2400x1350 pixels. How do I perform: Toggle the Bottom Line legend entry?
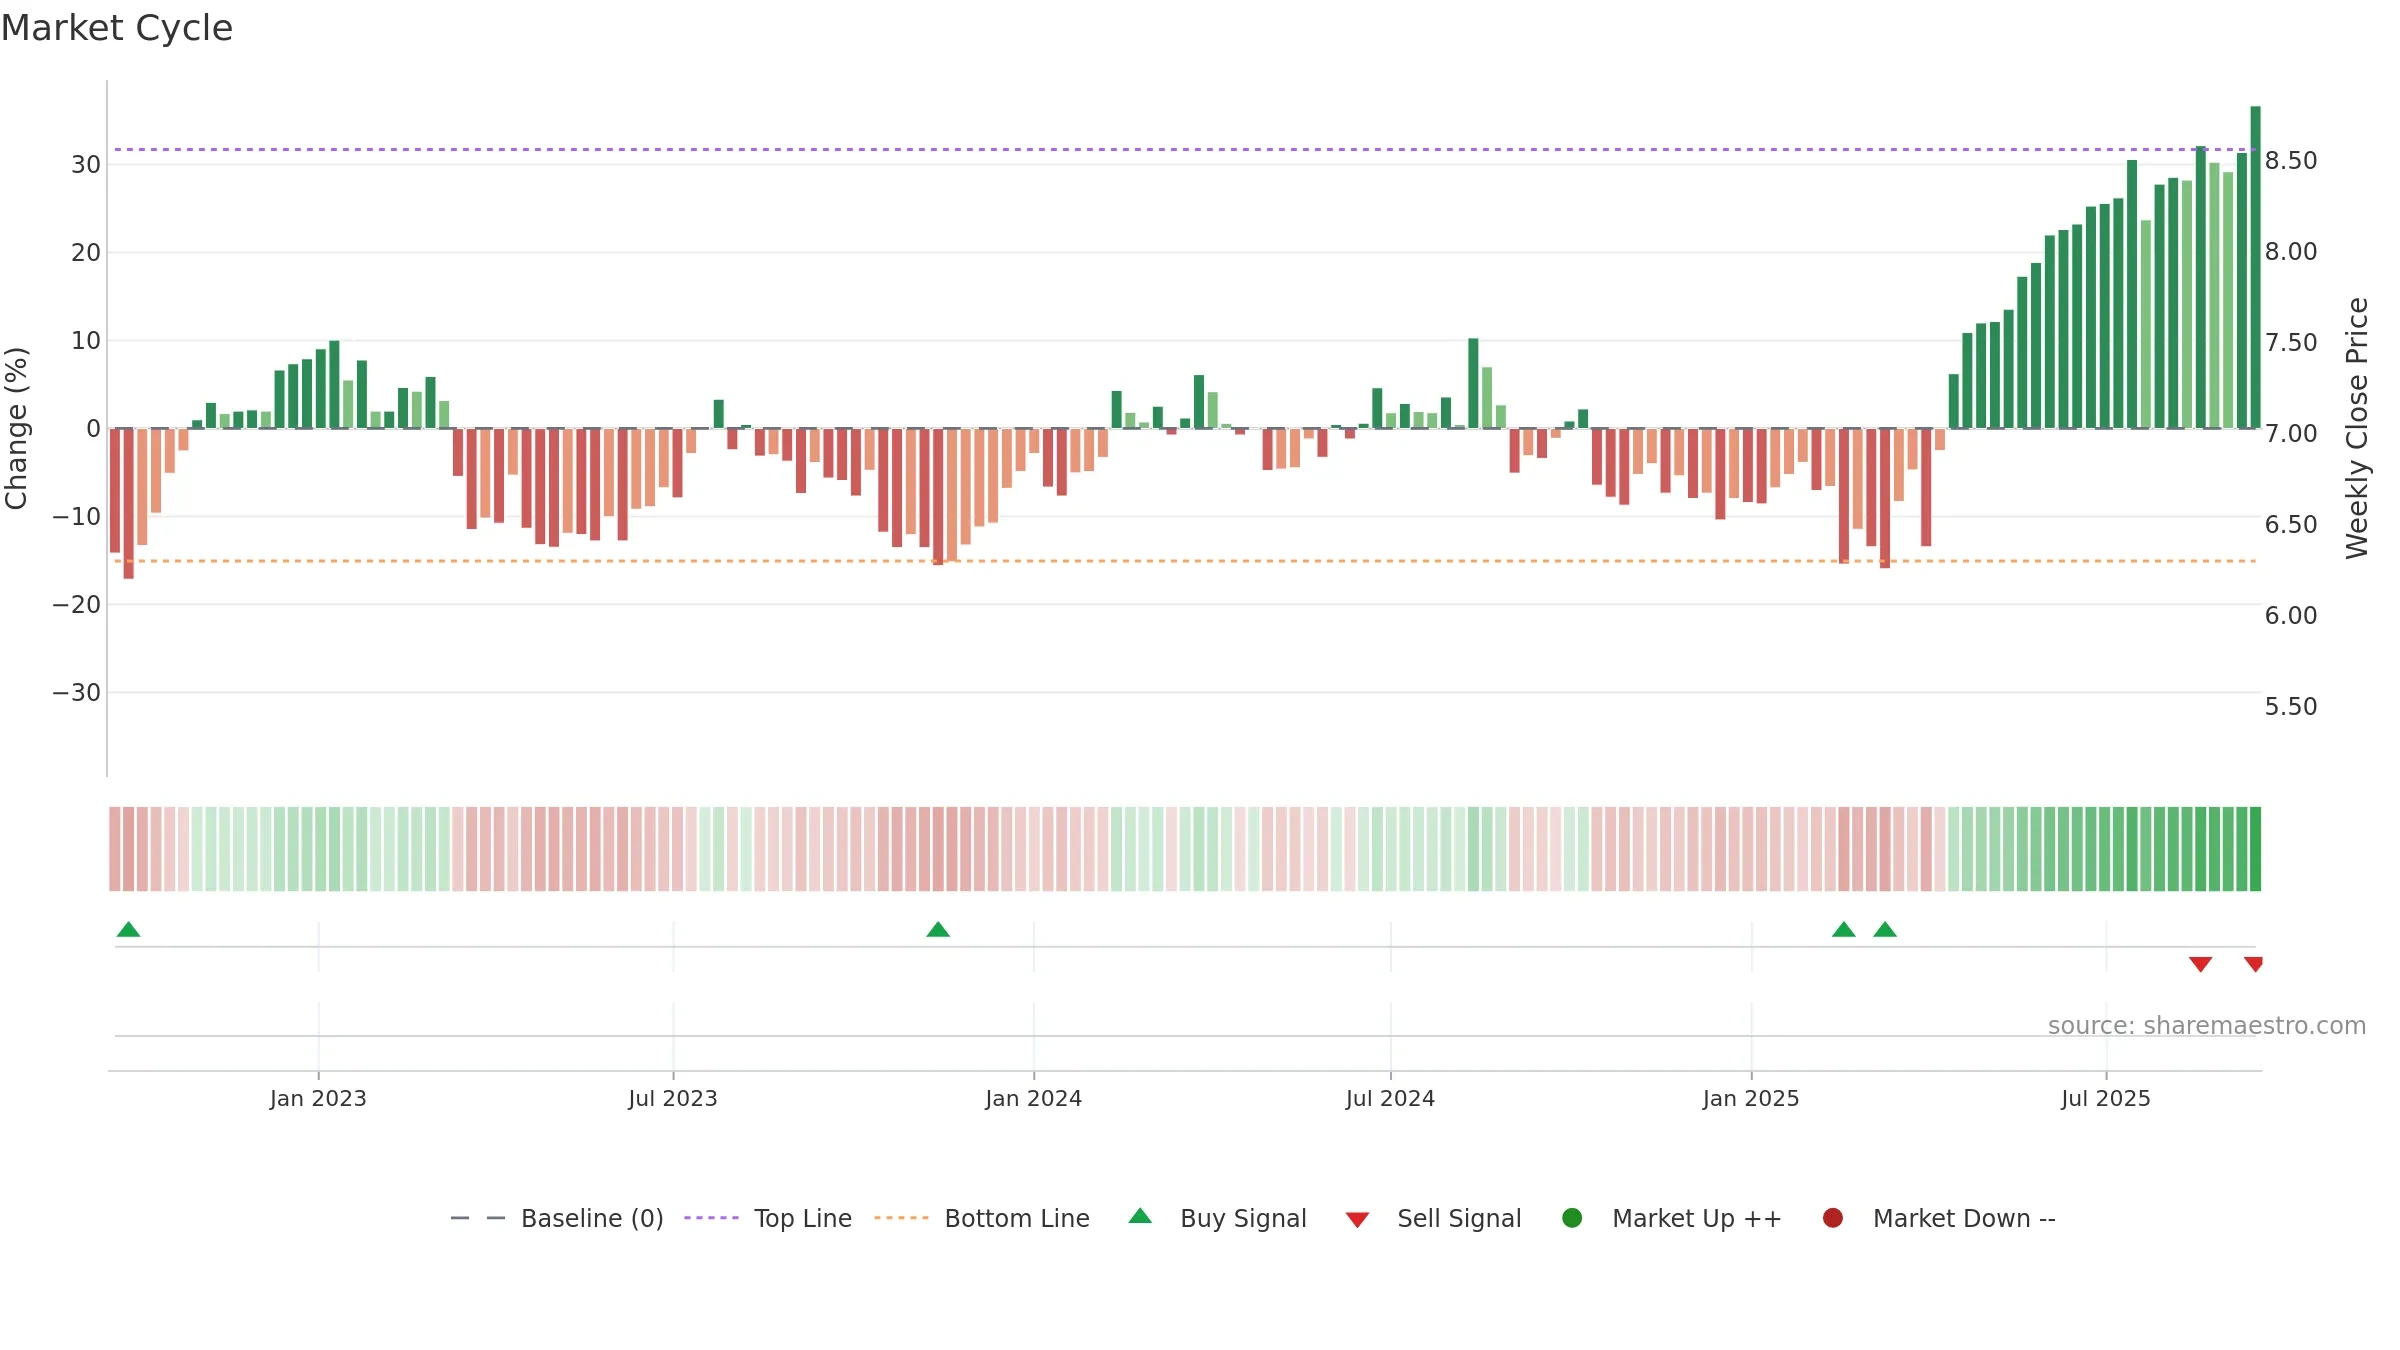(982, 1218)
